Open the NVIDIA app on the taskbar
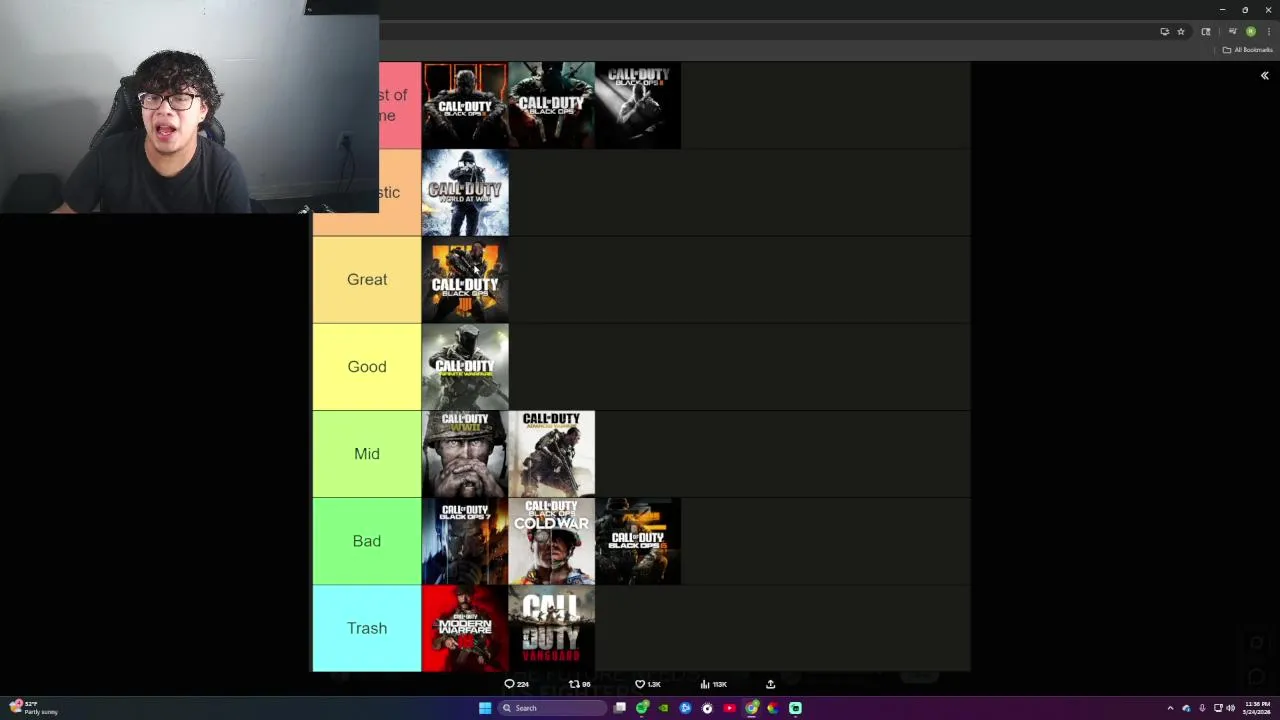The width and height of the screenshot is (1280, 720). click(x=663, y=708)
